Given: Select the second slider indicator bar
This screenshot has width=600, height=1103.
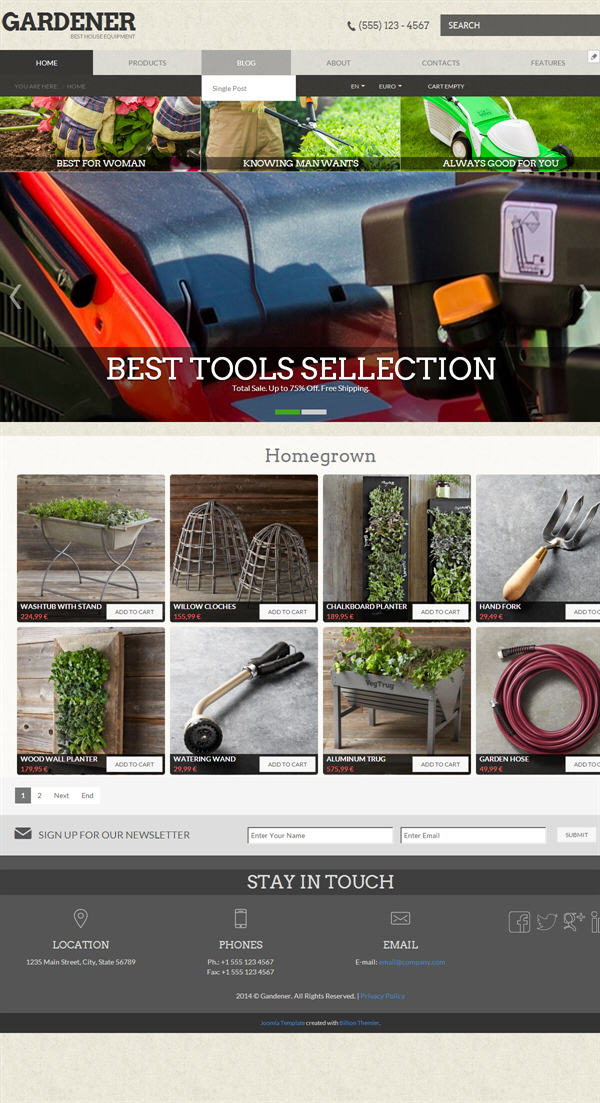Looking at the screenshot, I should [314, 412].
